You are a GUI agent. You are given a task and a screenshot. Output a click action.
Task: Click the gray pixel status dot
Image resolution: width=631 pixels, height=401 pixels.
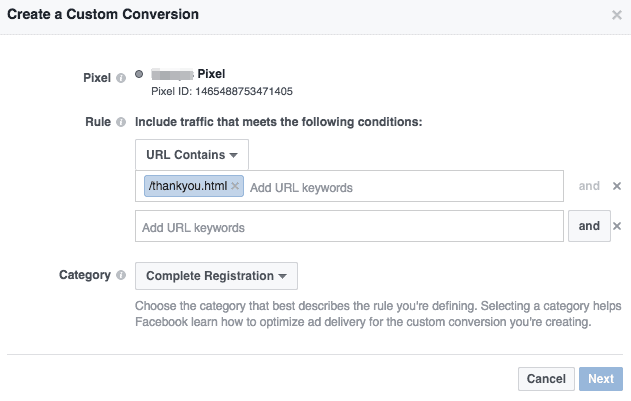coord(139,74)
